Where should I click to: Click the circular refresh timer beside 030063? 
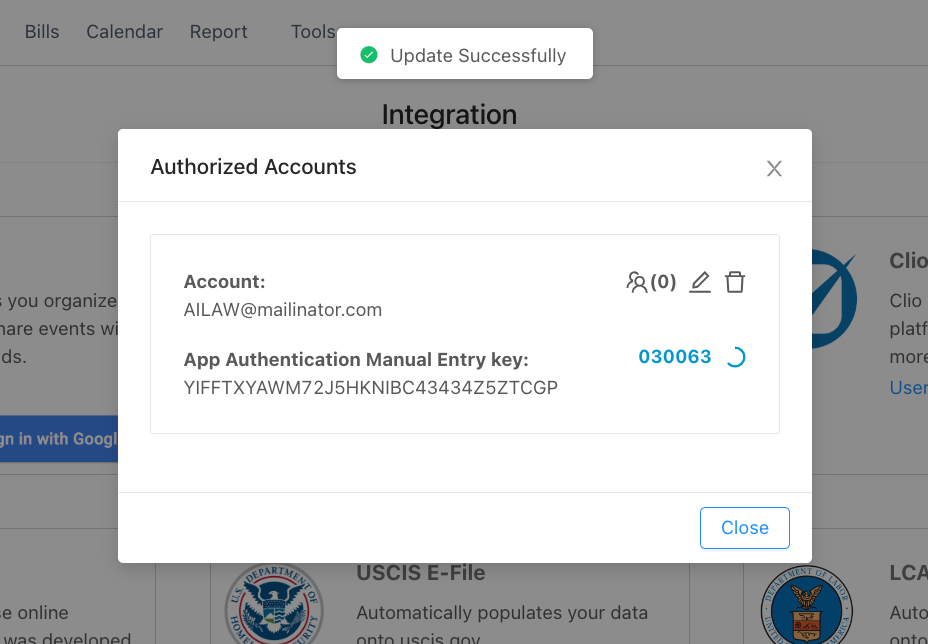pyautogui.click(x=735, y=357)
